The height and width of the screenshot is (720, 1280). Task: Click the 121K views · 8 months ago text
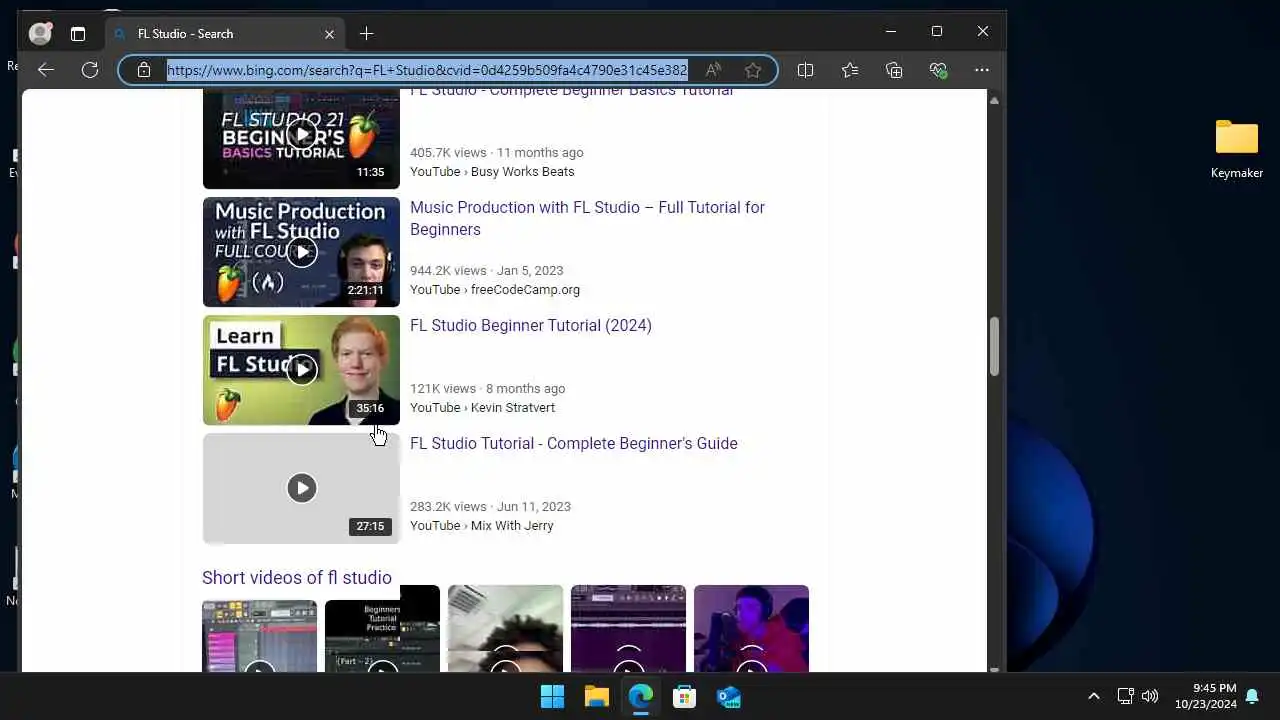tap(487, 389)
